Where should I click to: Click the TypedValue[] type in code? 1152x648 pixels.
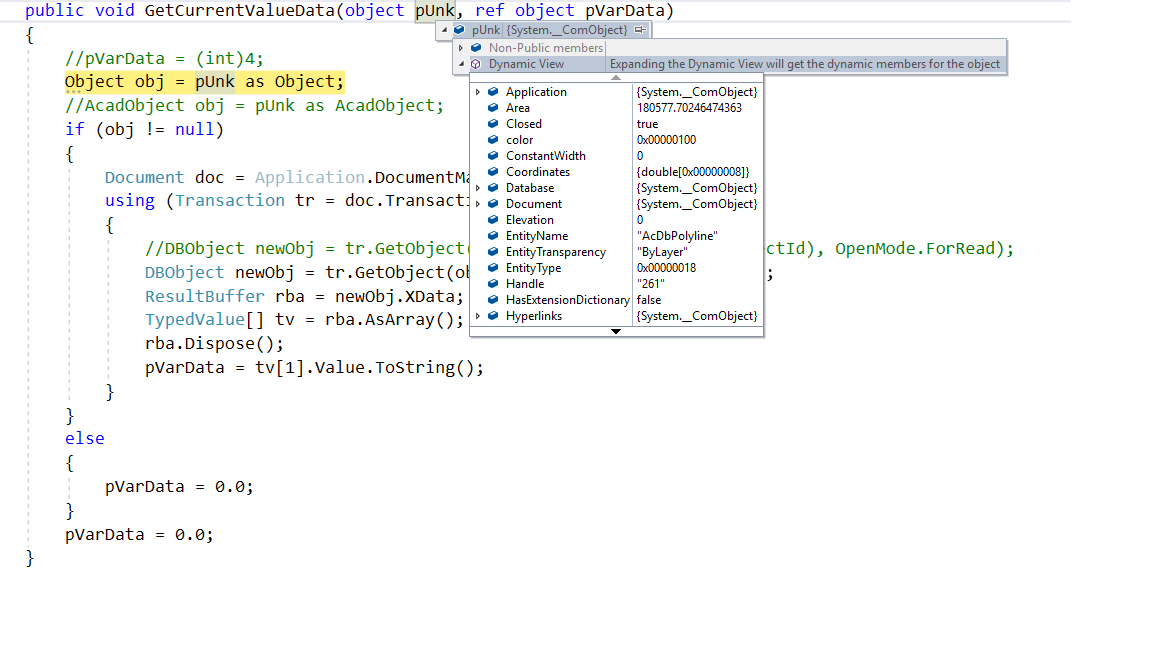point(204,320)
